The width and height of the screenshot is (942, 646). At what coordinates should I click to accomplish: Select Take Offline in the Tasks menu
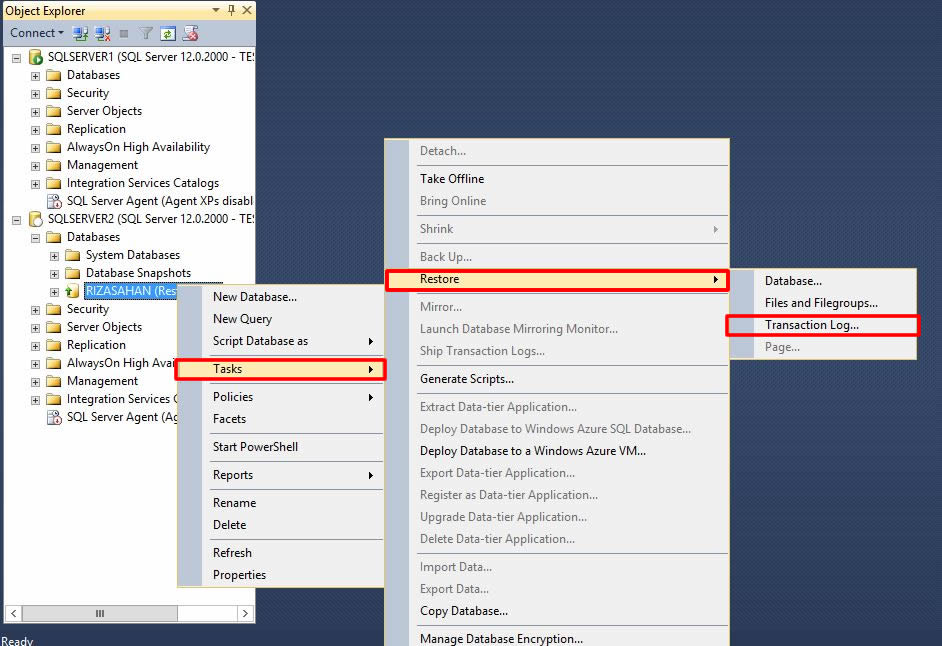click(x=452, y=179)
